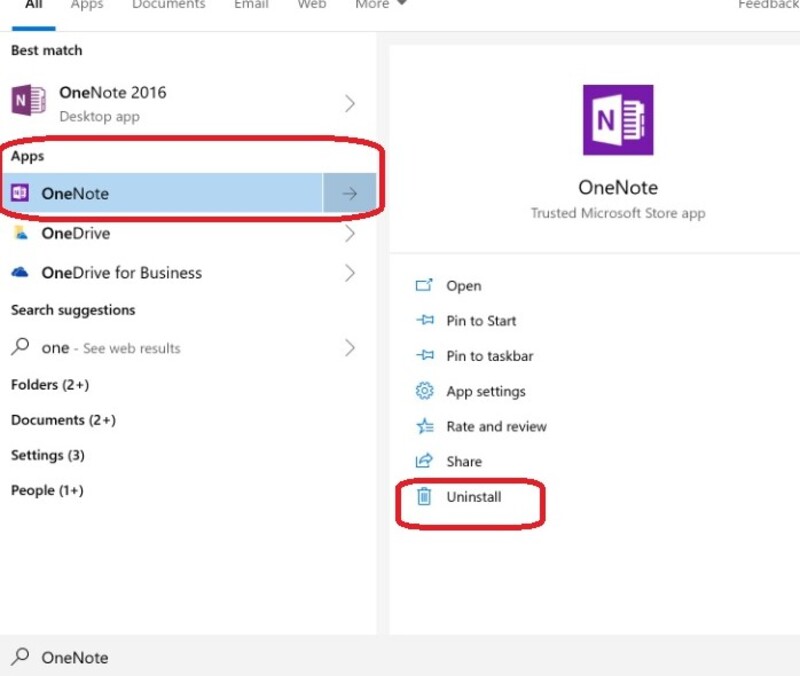Switch to the Documents search tab
800x676 pixels.
[x=168, y=5]
